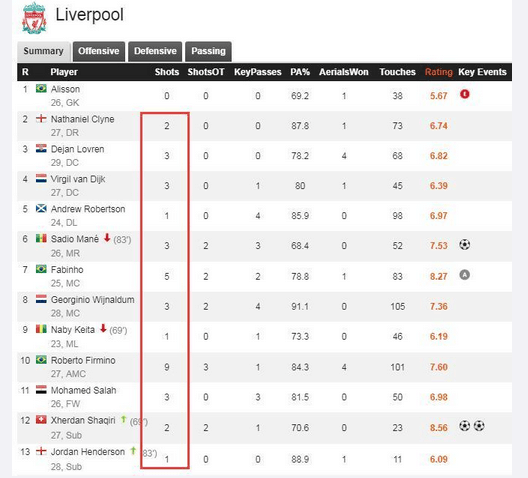Image resolution: width=528 pixels, height=478 pixels.
Task: Click Xherdan Shaqiri's green substituted-on arrow
Action: [124, 419]
